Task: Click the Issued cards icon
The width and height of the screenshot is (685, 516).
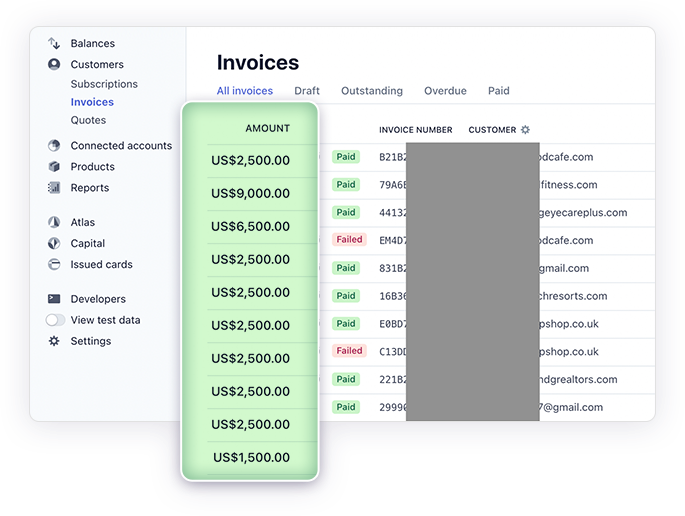Action: pos(54,264)
